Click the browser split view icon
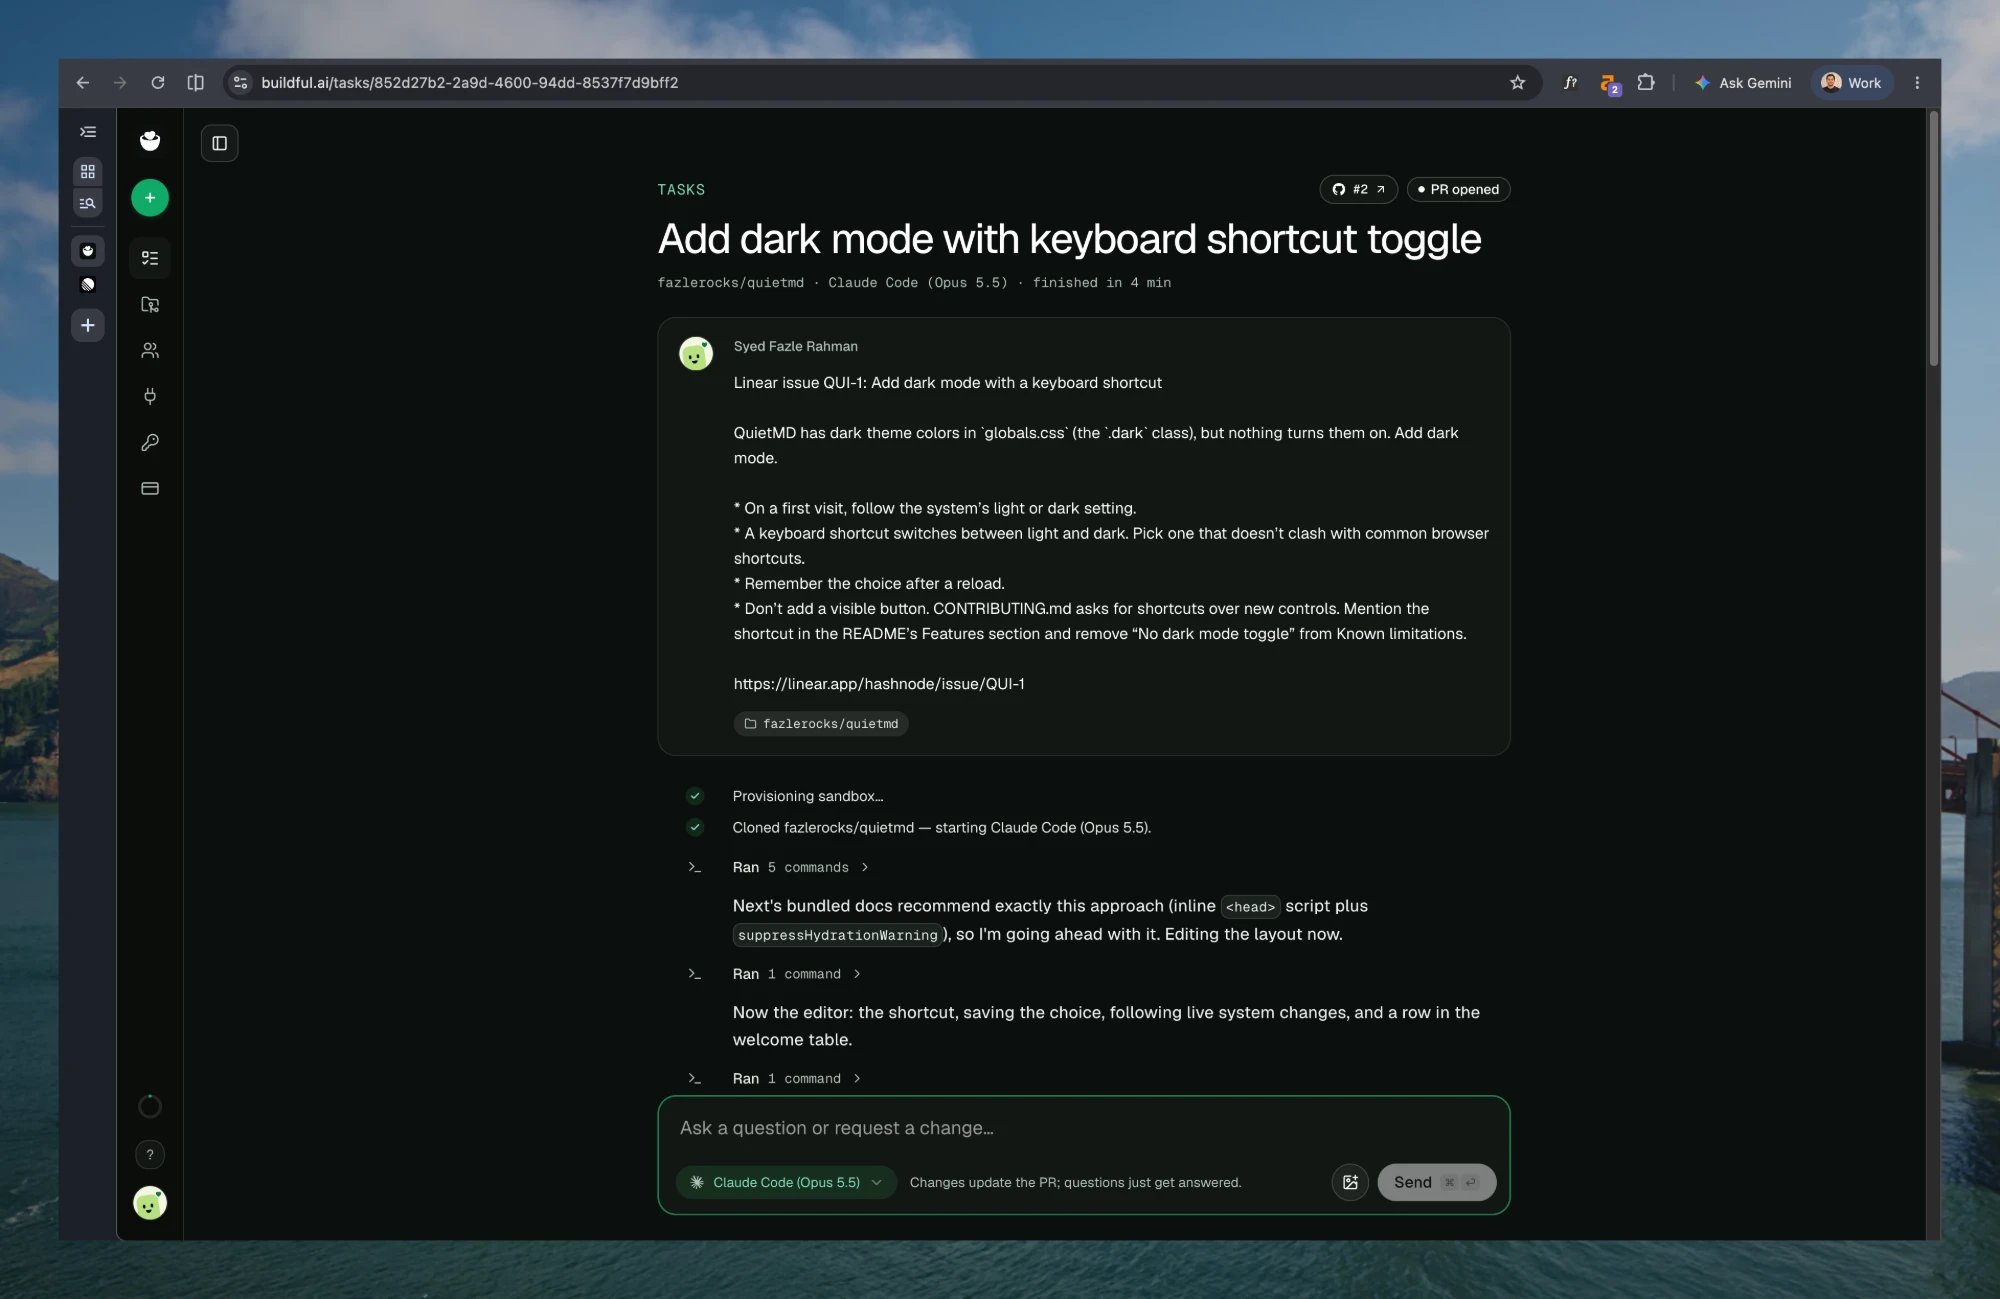Image resolution: width=2000 pixels, height=1299 pixels. coord(196,83)
